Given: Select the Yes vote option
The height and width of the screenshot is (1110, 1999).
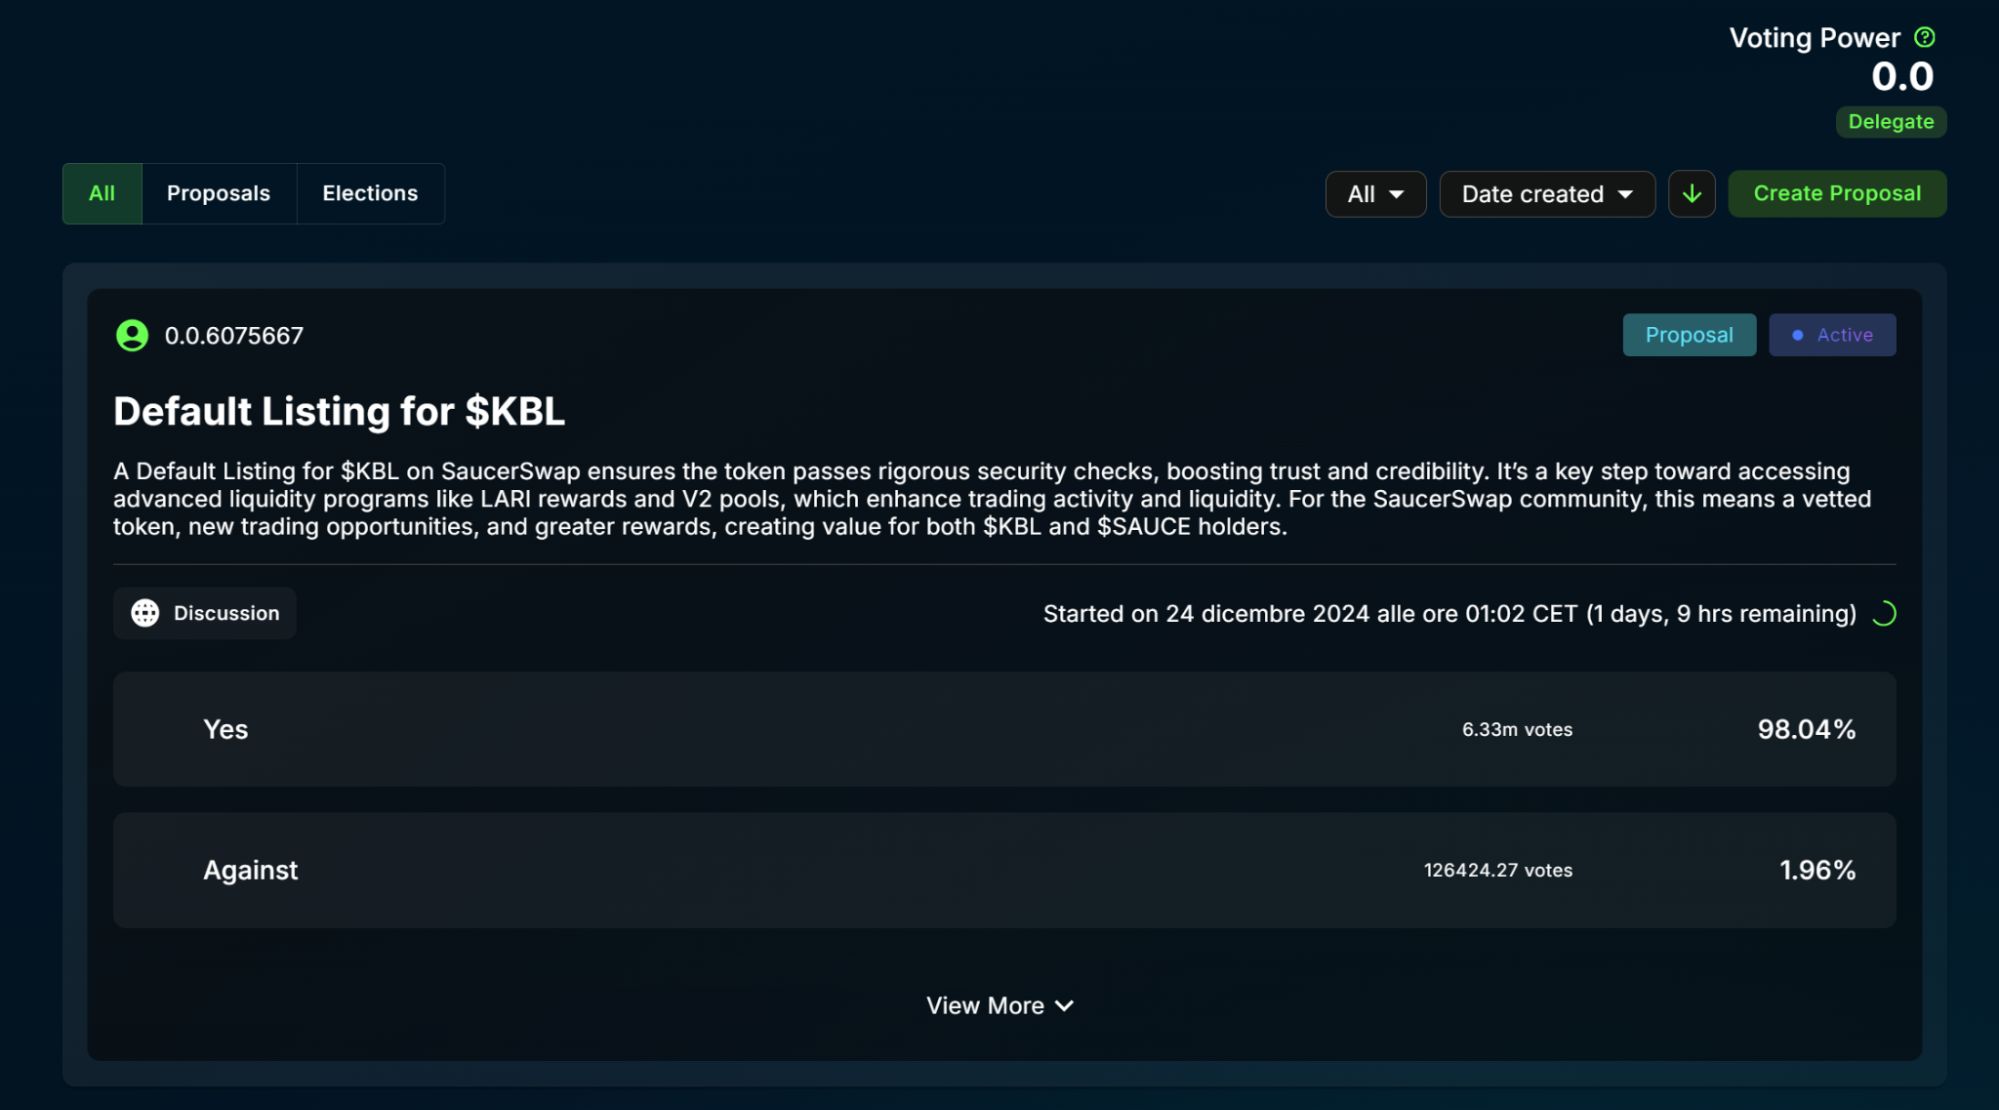Looking at the screenshot, I should [x=1003, y=729].
